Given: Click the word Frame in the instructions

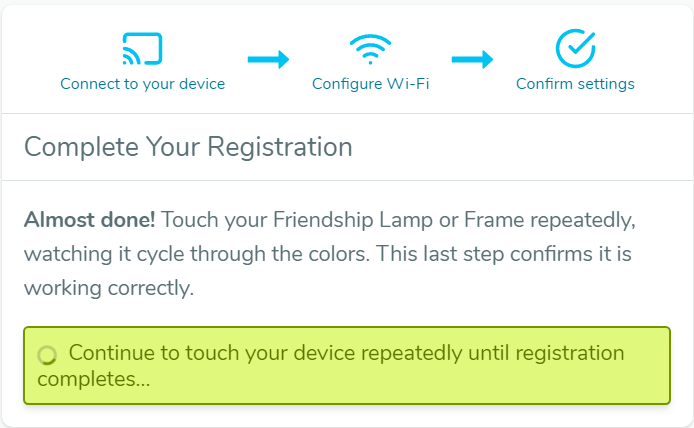Looking at the screenshot, I should [494, 220].
